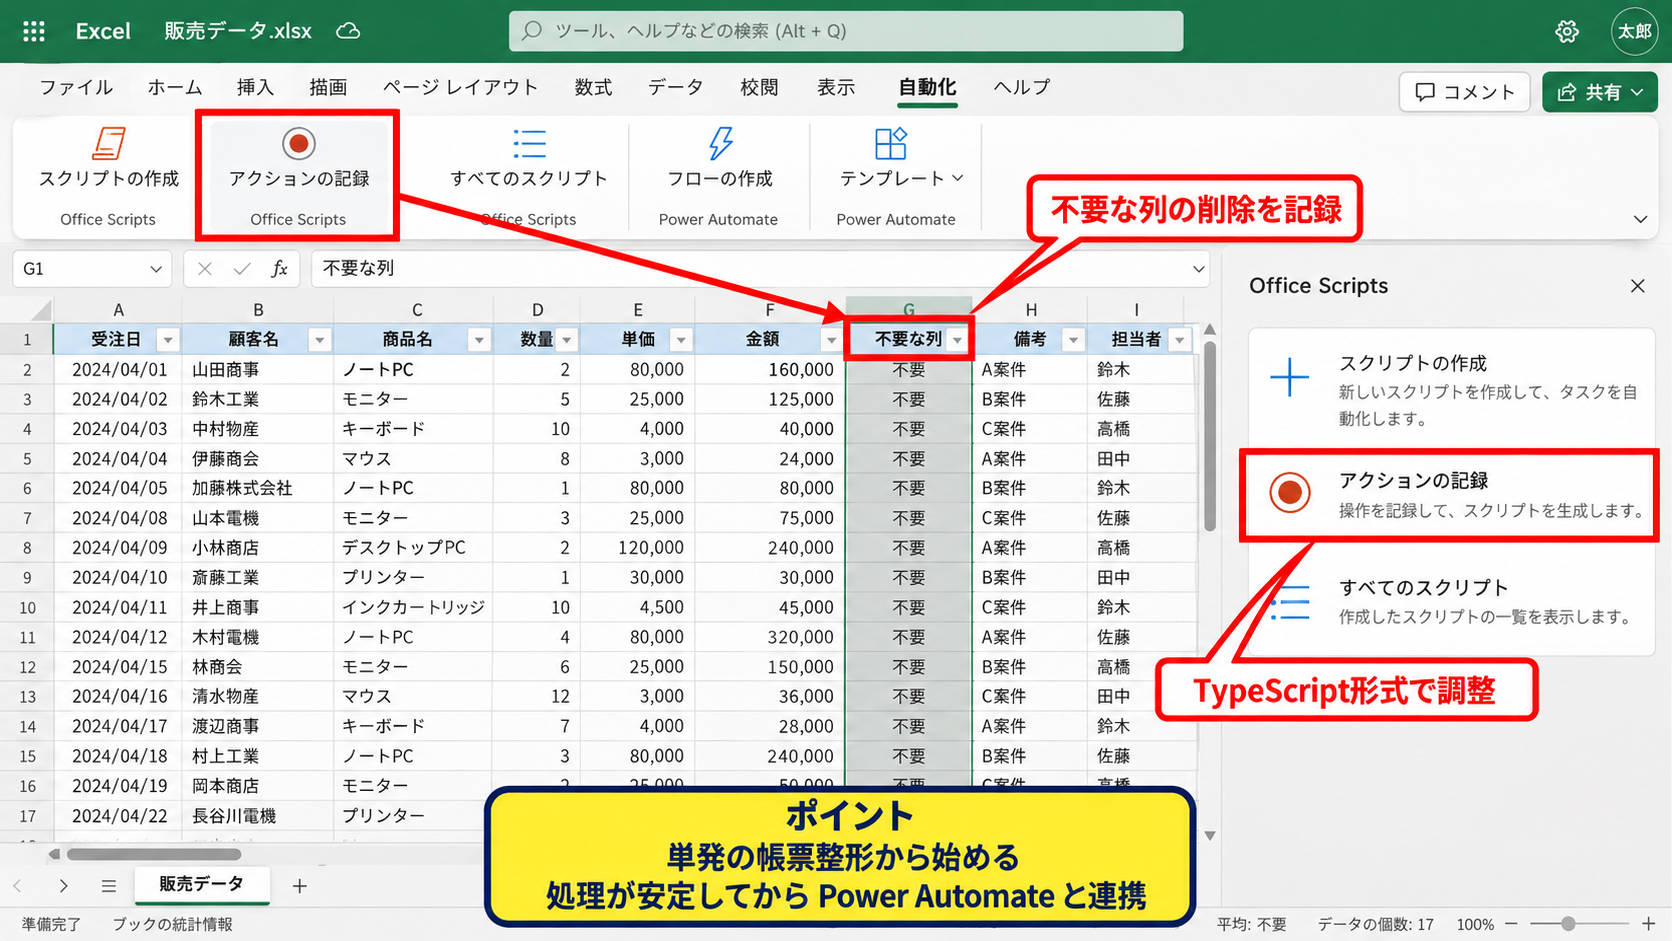Switch to the ページ レイアウト tab
The image size is (1672, 941).
click(460, 88)
